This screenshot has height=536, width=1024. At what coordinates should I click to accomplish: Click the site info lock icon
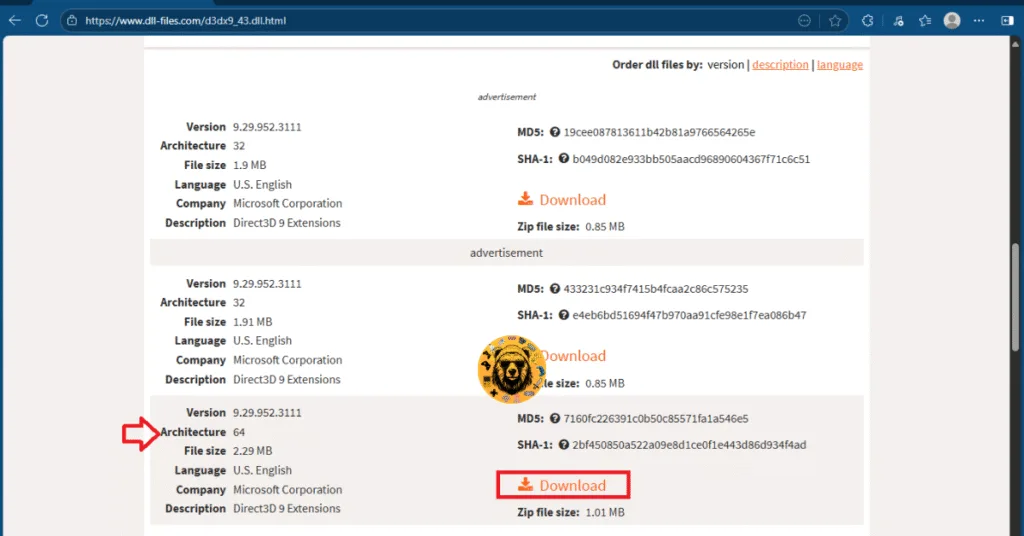click(x=71, y=20)
